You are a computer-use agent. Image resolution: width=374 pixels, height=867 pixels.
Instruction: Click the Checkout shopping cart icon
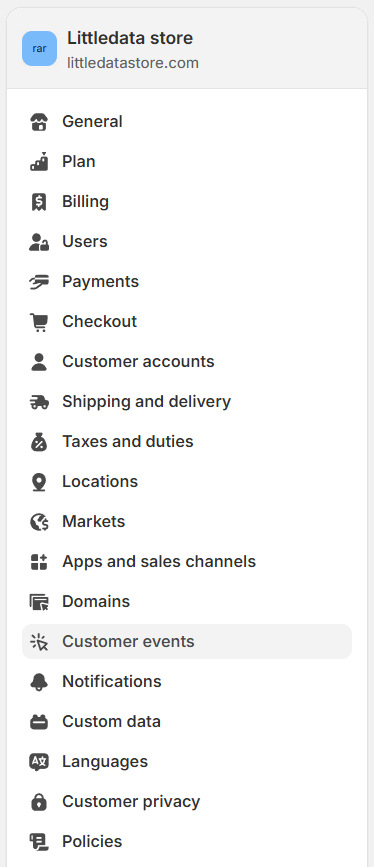pos(39,322)
